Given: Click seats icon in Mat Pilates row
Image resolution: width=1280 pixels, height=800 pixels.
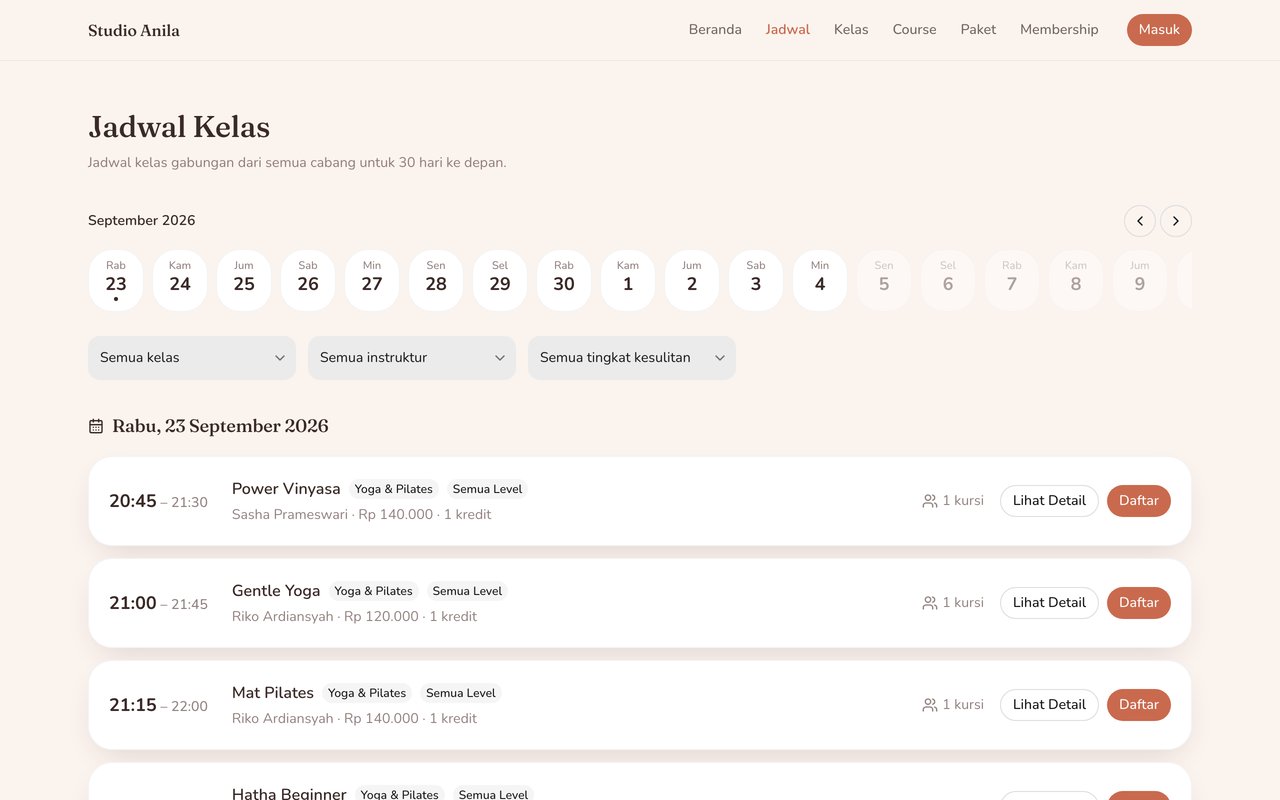Looking at the screenshot, I should (x=930, y=705).
